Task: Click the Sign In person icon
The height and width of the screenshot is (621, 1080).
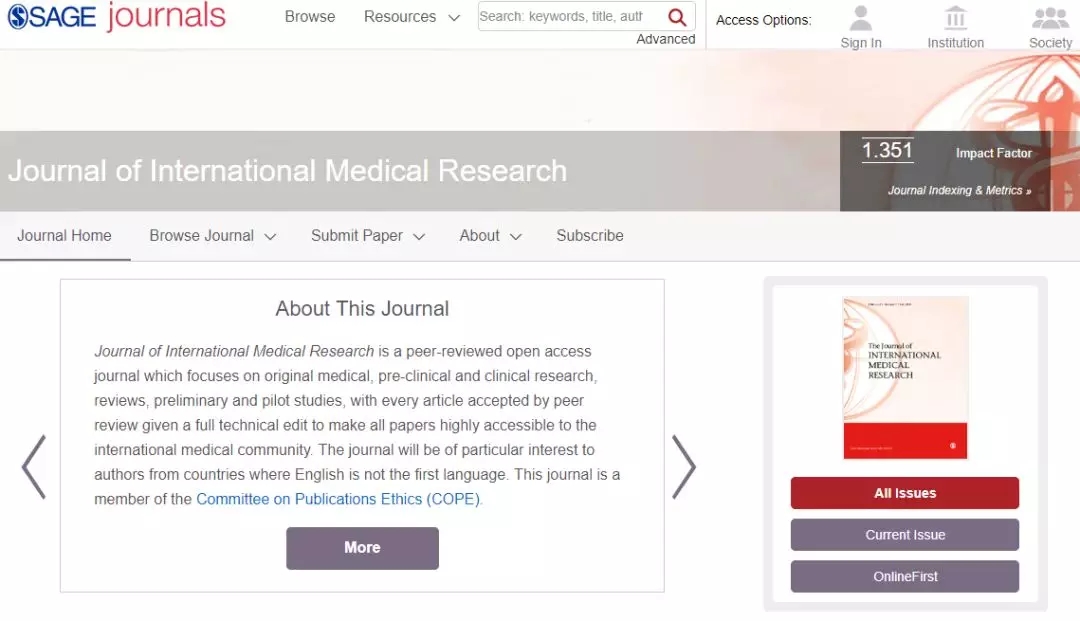Action: [860, 19]
